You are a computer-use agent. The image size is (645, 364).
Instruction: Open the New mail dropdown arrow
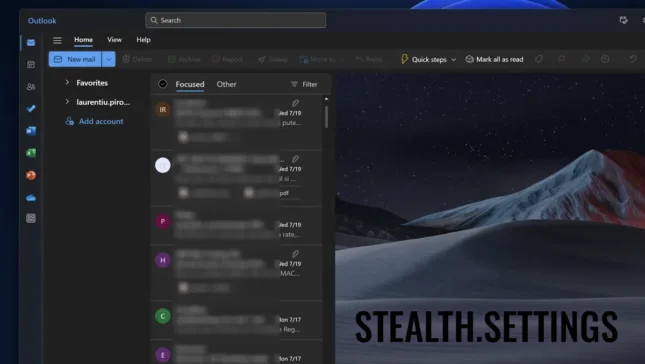tap(109, 59)
